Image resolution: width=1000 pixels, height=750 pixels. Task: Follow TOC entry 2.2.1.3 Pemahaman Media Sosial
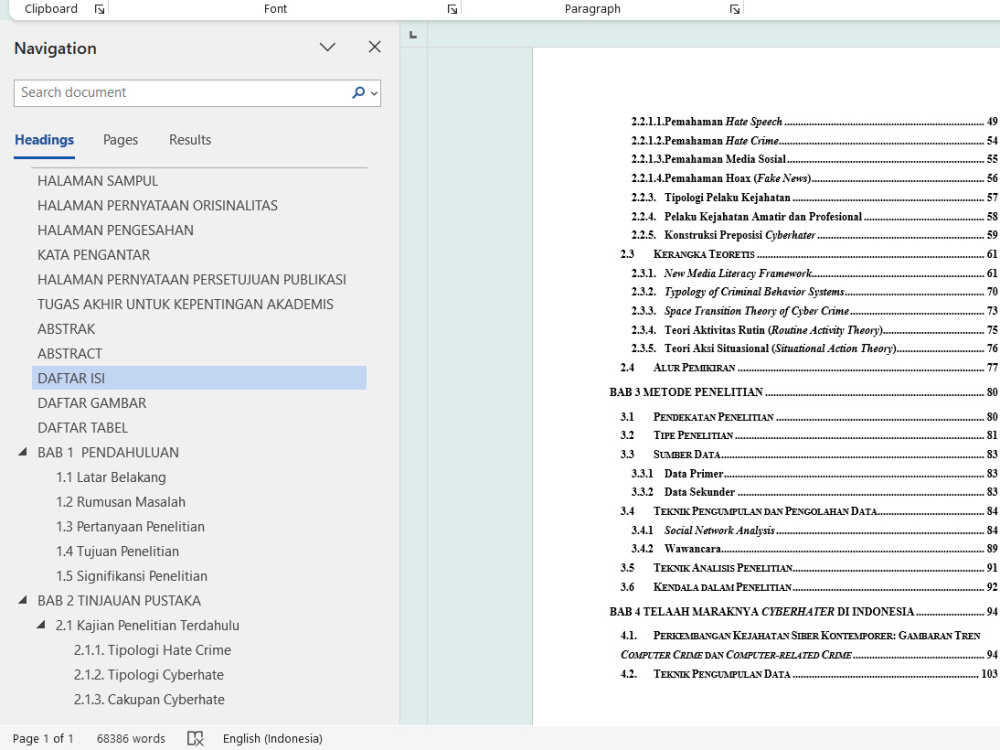tap(814, 159)
